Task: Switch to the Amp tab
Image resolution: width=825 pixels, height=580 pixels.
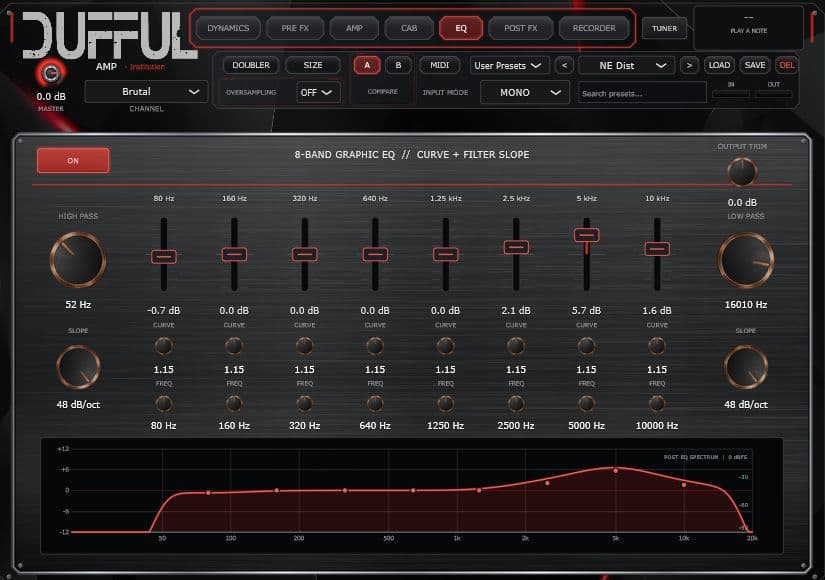Action: click(x=354, y=28)
